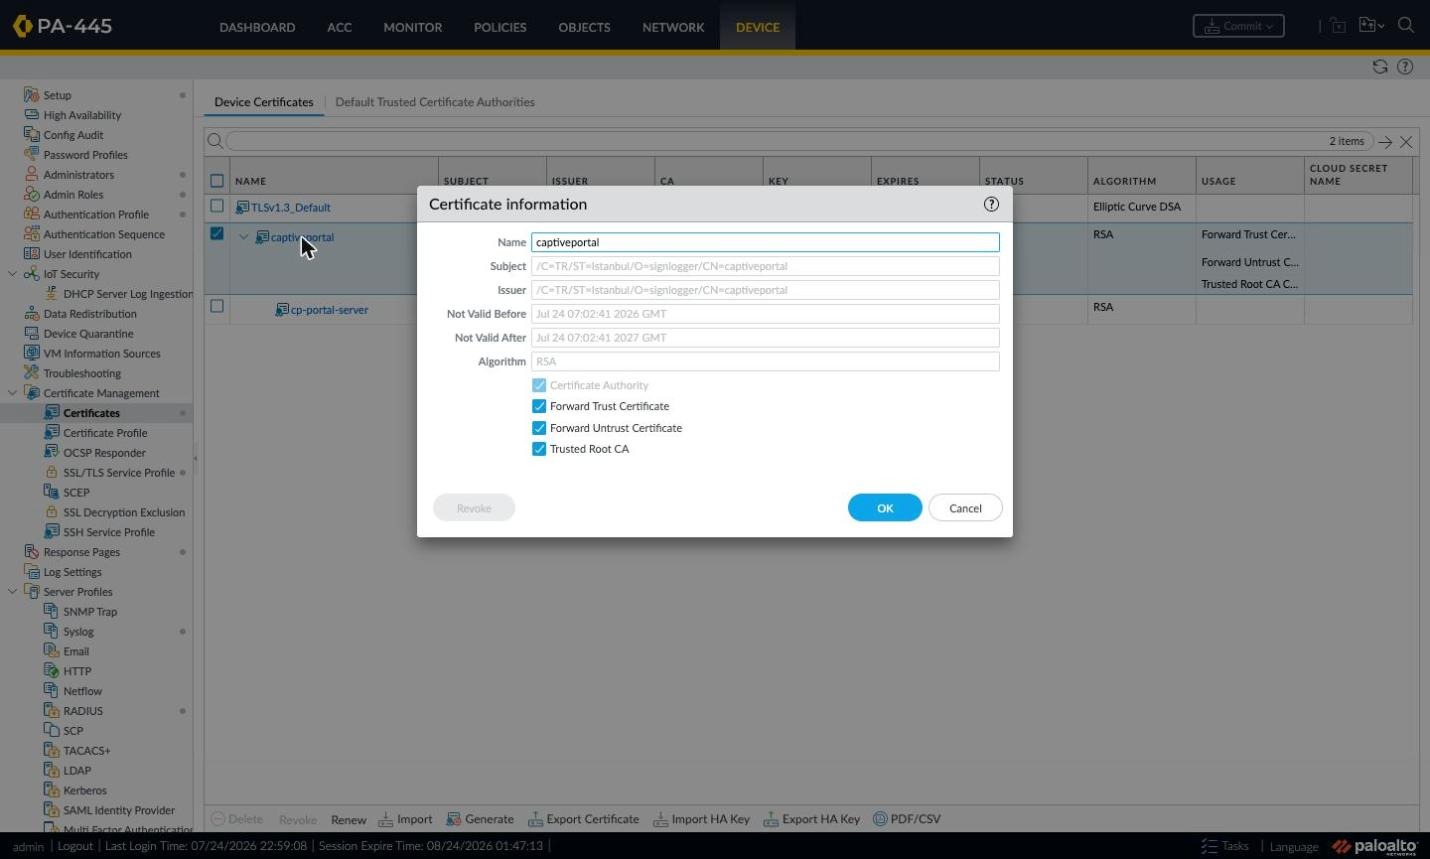Open Certificate Profile in the sidebar

(105, 433)
